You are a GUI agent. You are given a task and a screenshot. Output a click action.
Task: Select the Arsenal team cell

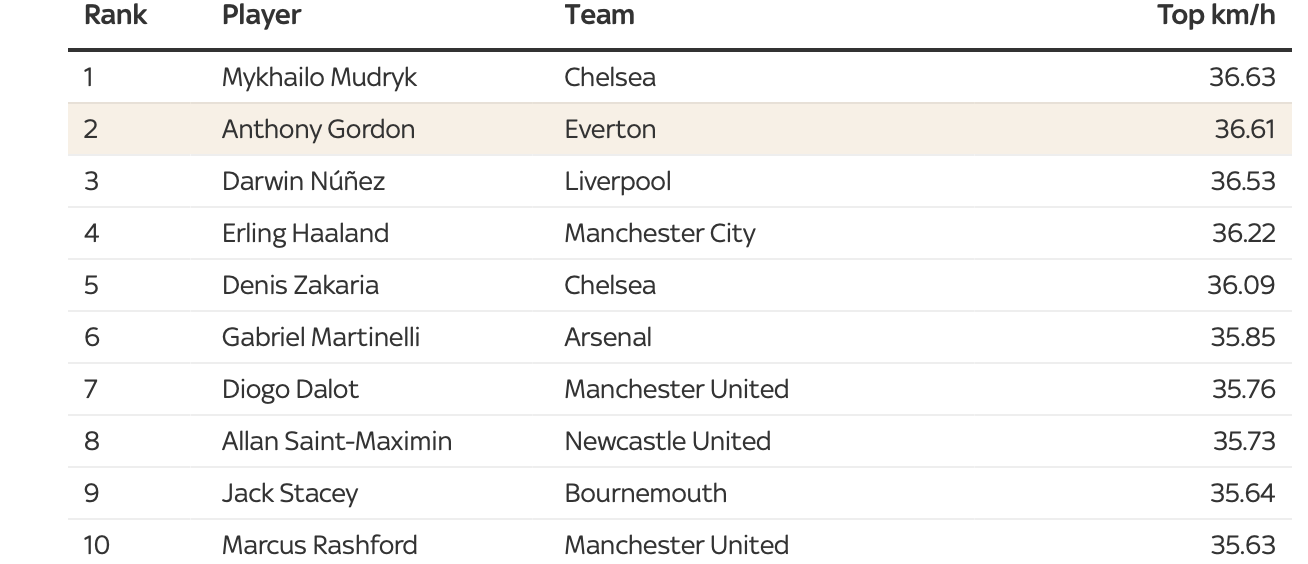607,337
